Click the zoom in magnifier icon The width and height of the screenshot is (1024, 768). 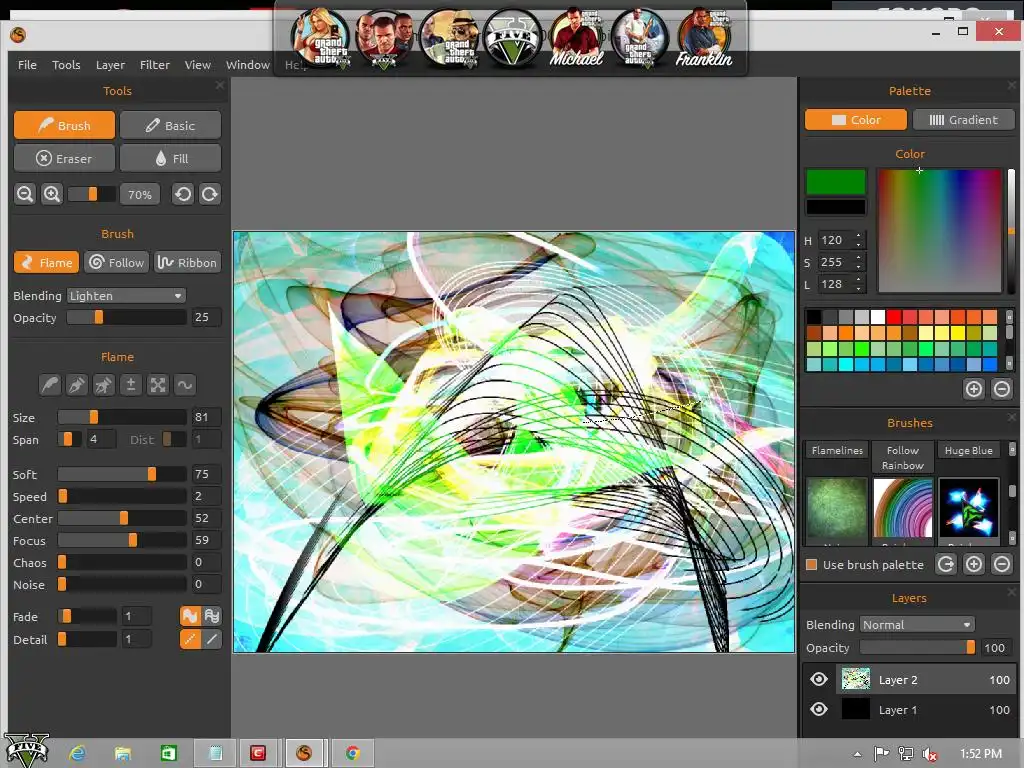tap(52, 195)
